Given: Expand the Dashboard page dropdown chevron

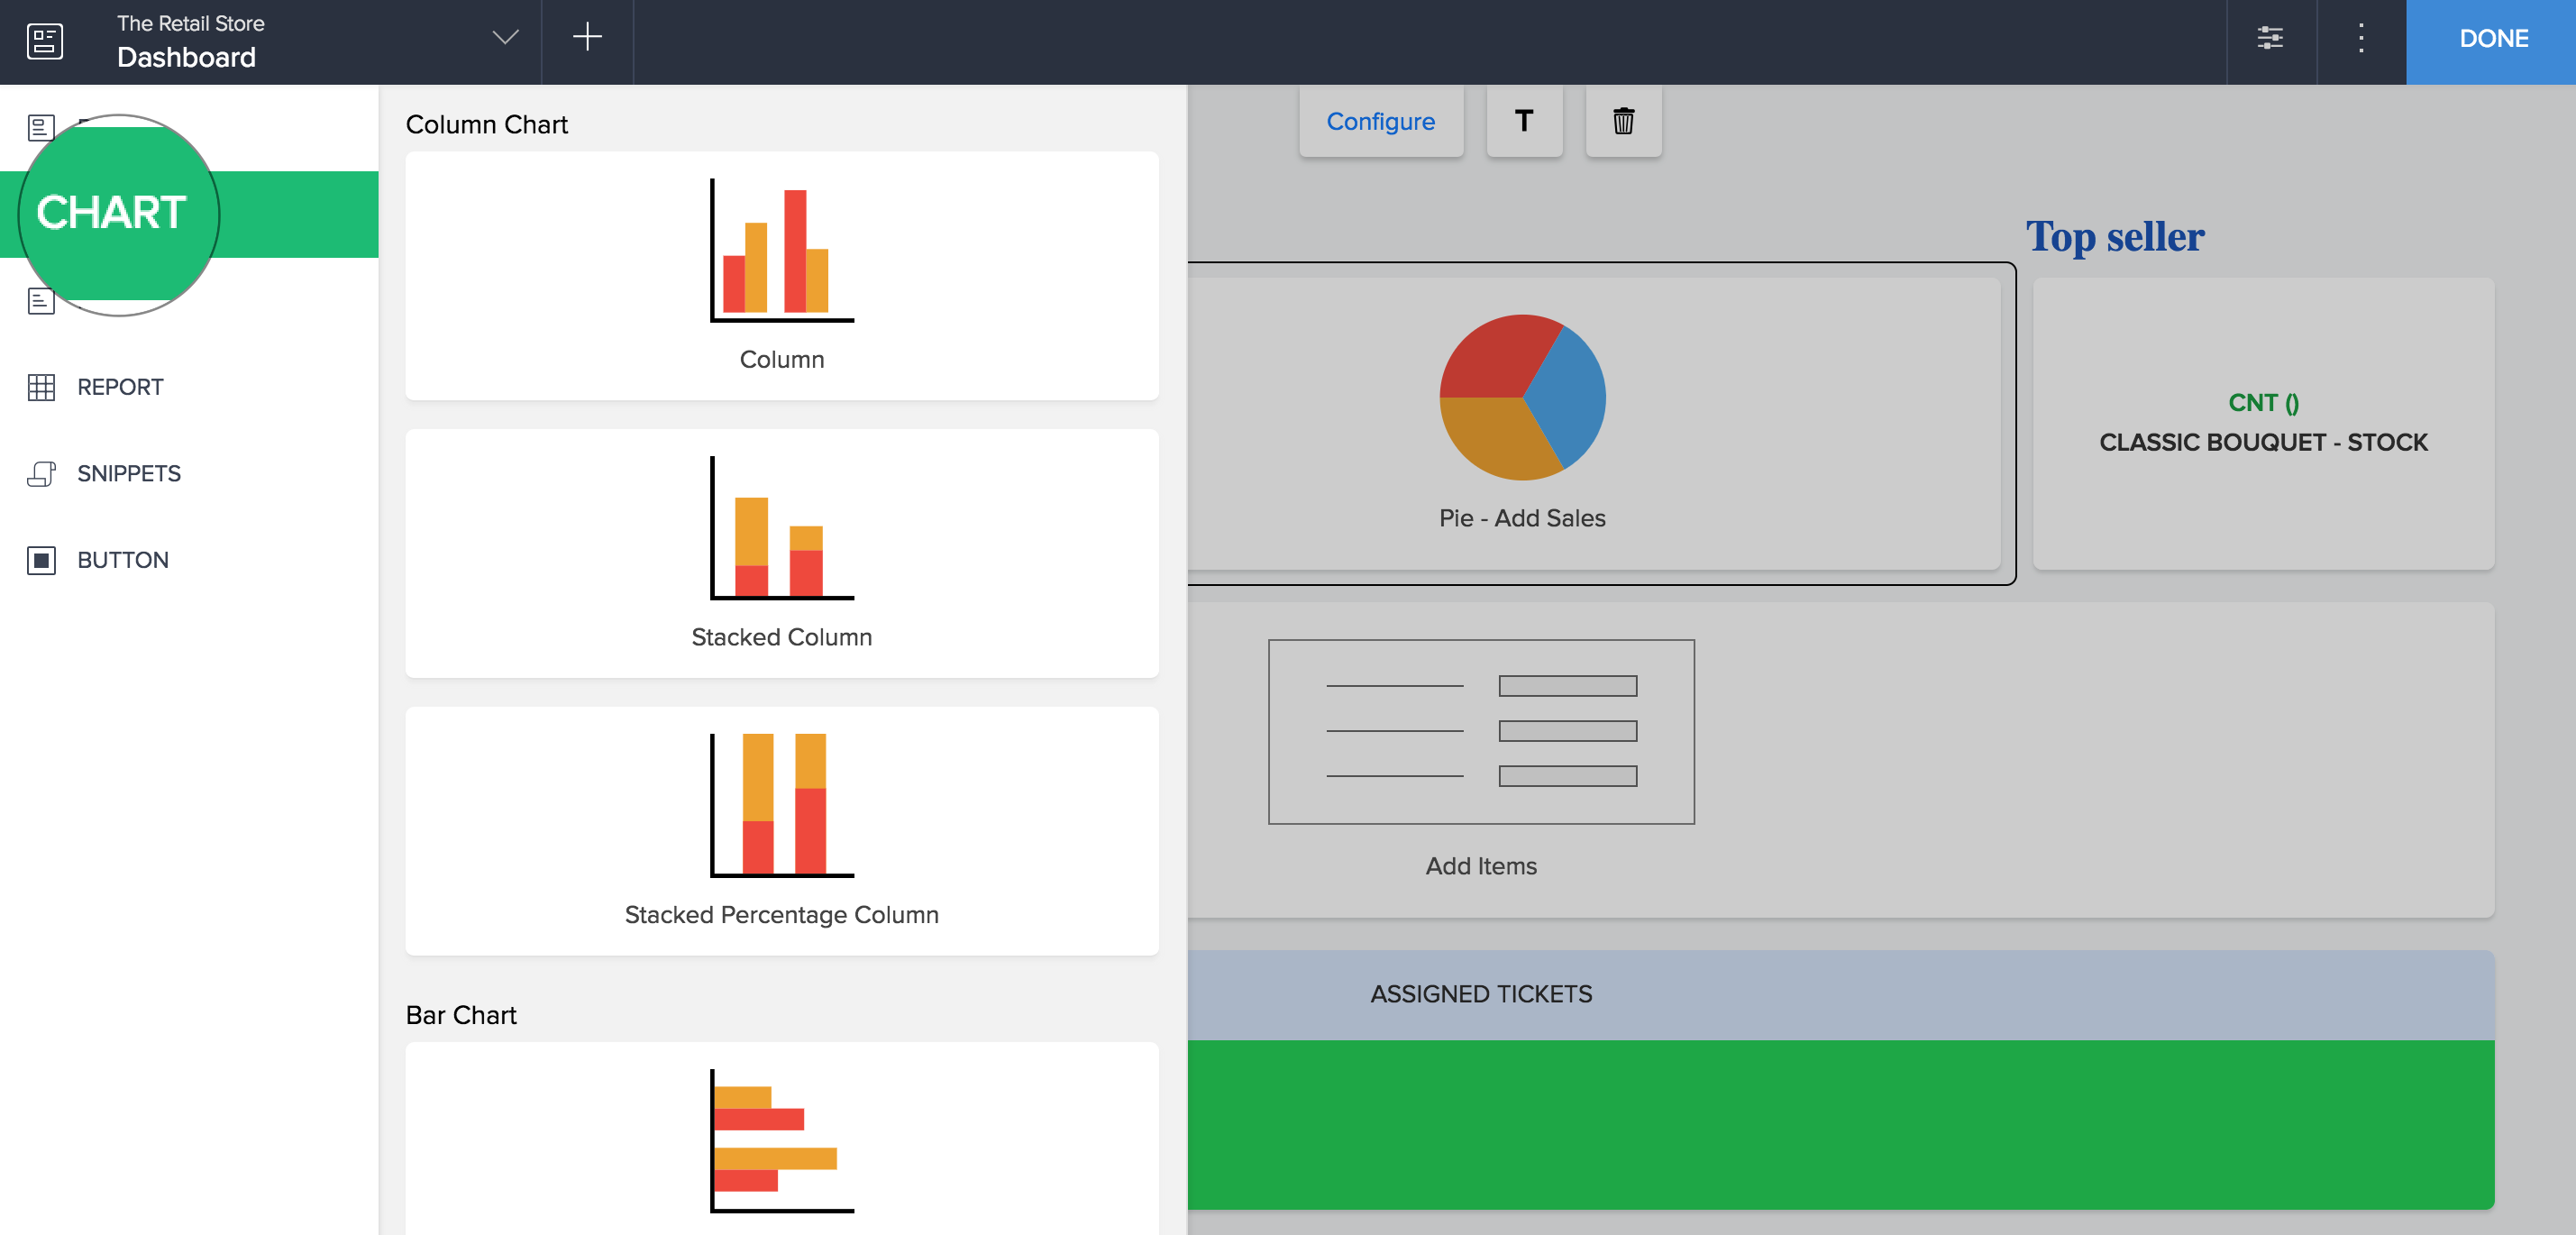Looking at the screenshot, I should tap(505, 38).
